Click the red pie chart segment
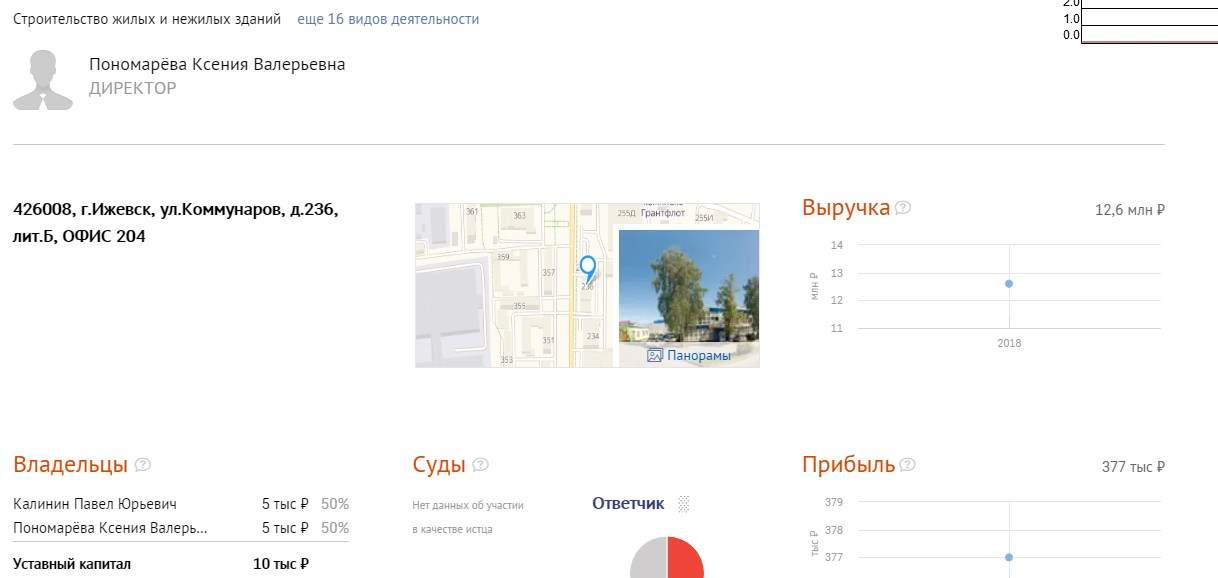This screenshot has width=1218, height=578. [686, 558]
